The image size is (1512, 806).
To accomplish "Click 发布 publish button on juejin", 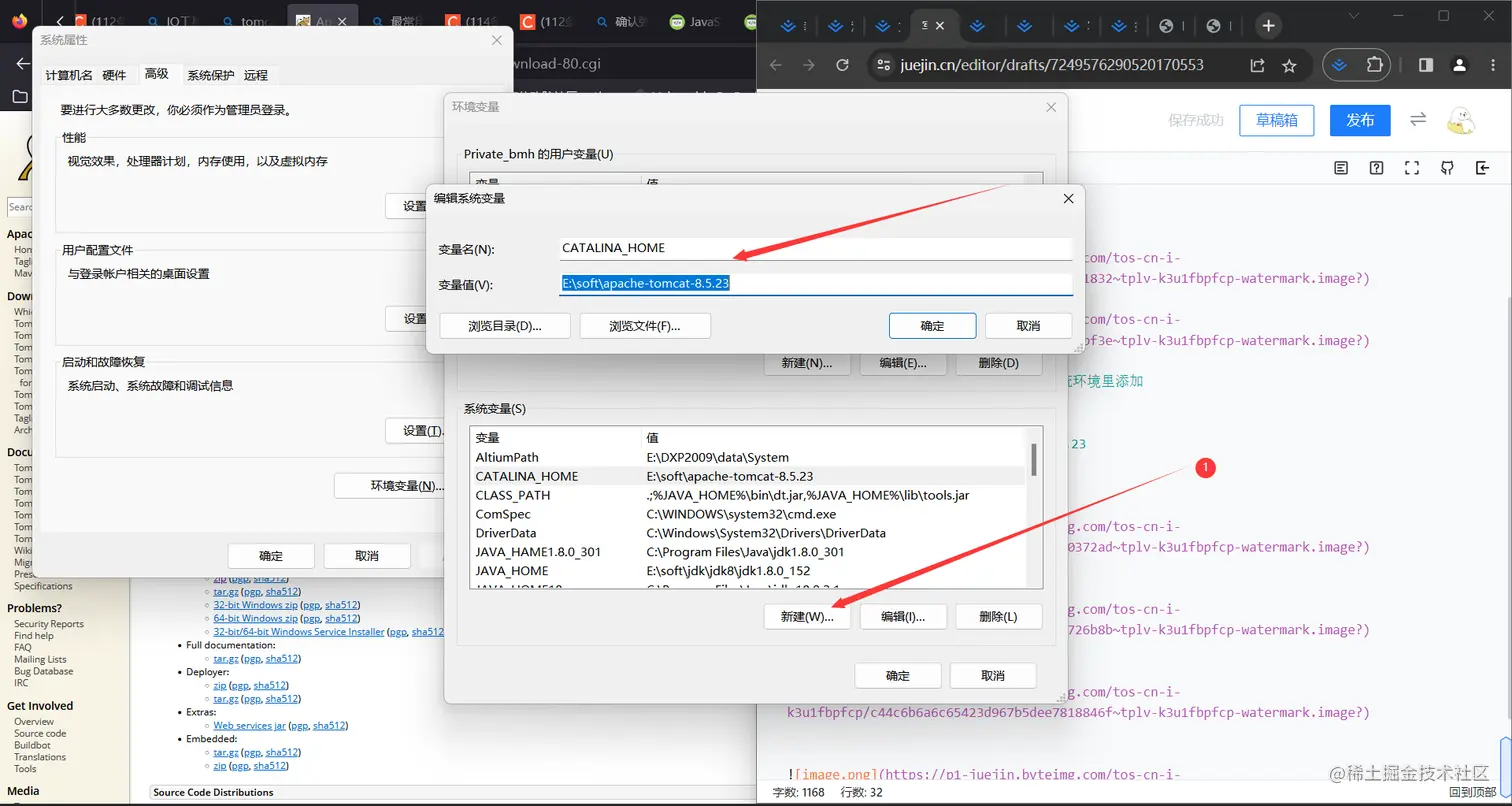I will click(x=1360, y=120).
